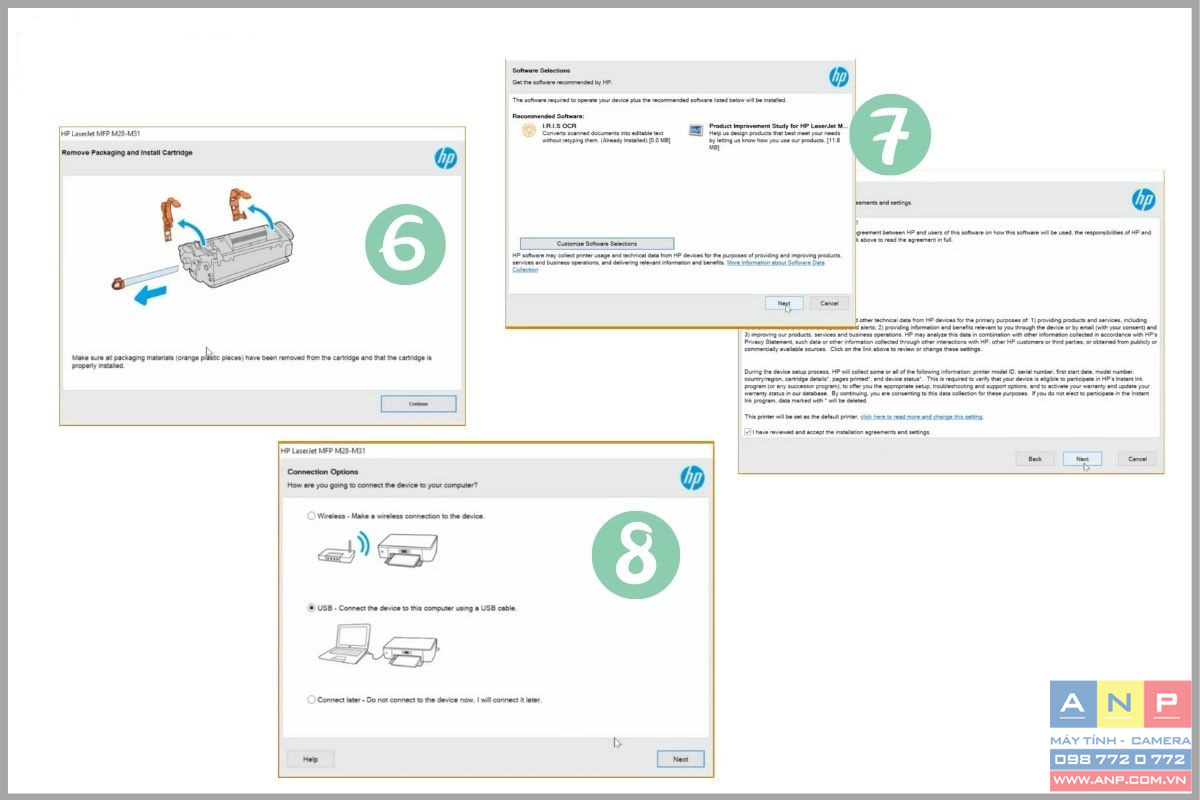Select the Product Improvement Study icon
The height and width of the screenshot is (800, 1200).
[x=696, y=130]
